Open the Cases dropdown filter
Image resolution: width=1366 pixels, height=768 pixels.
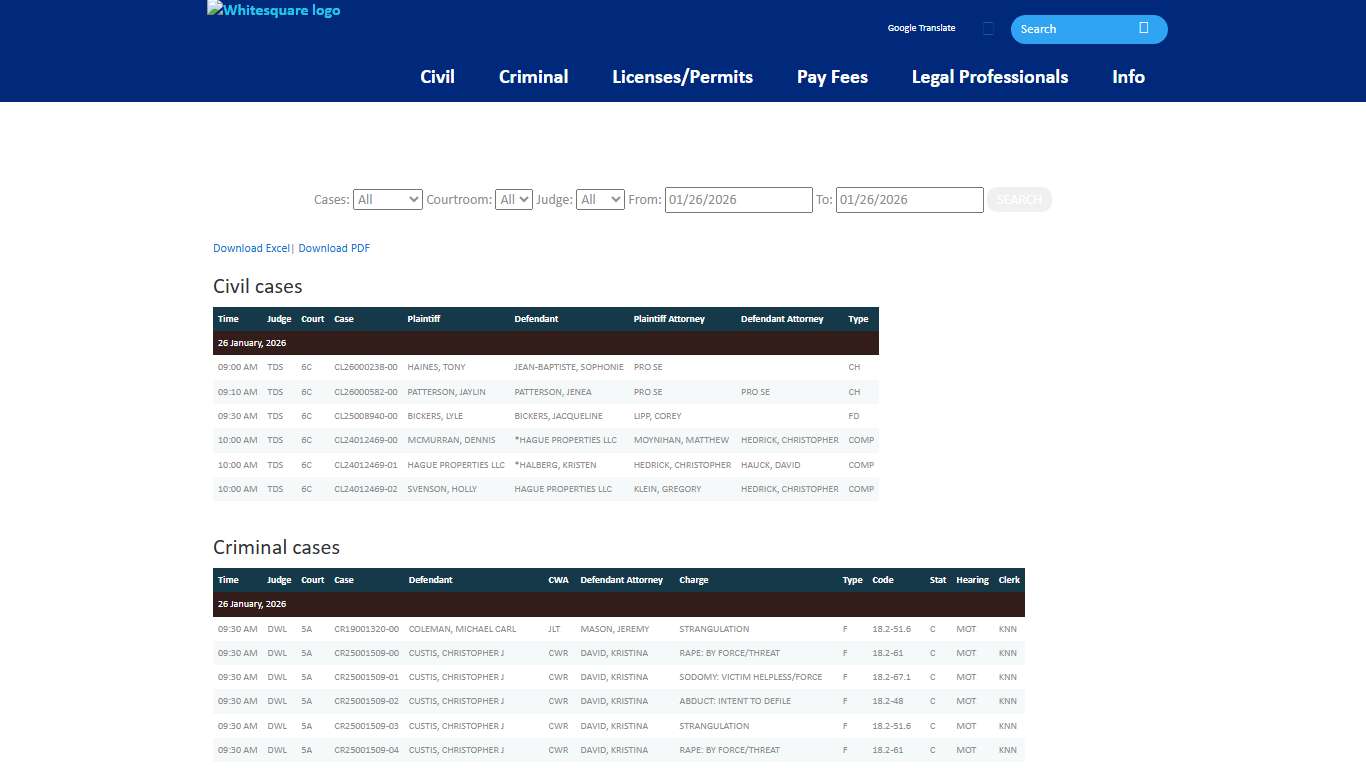[x=387, y=200]
